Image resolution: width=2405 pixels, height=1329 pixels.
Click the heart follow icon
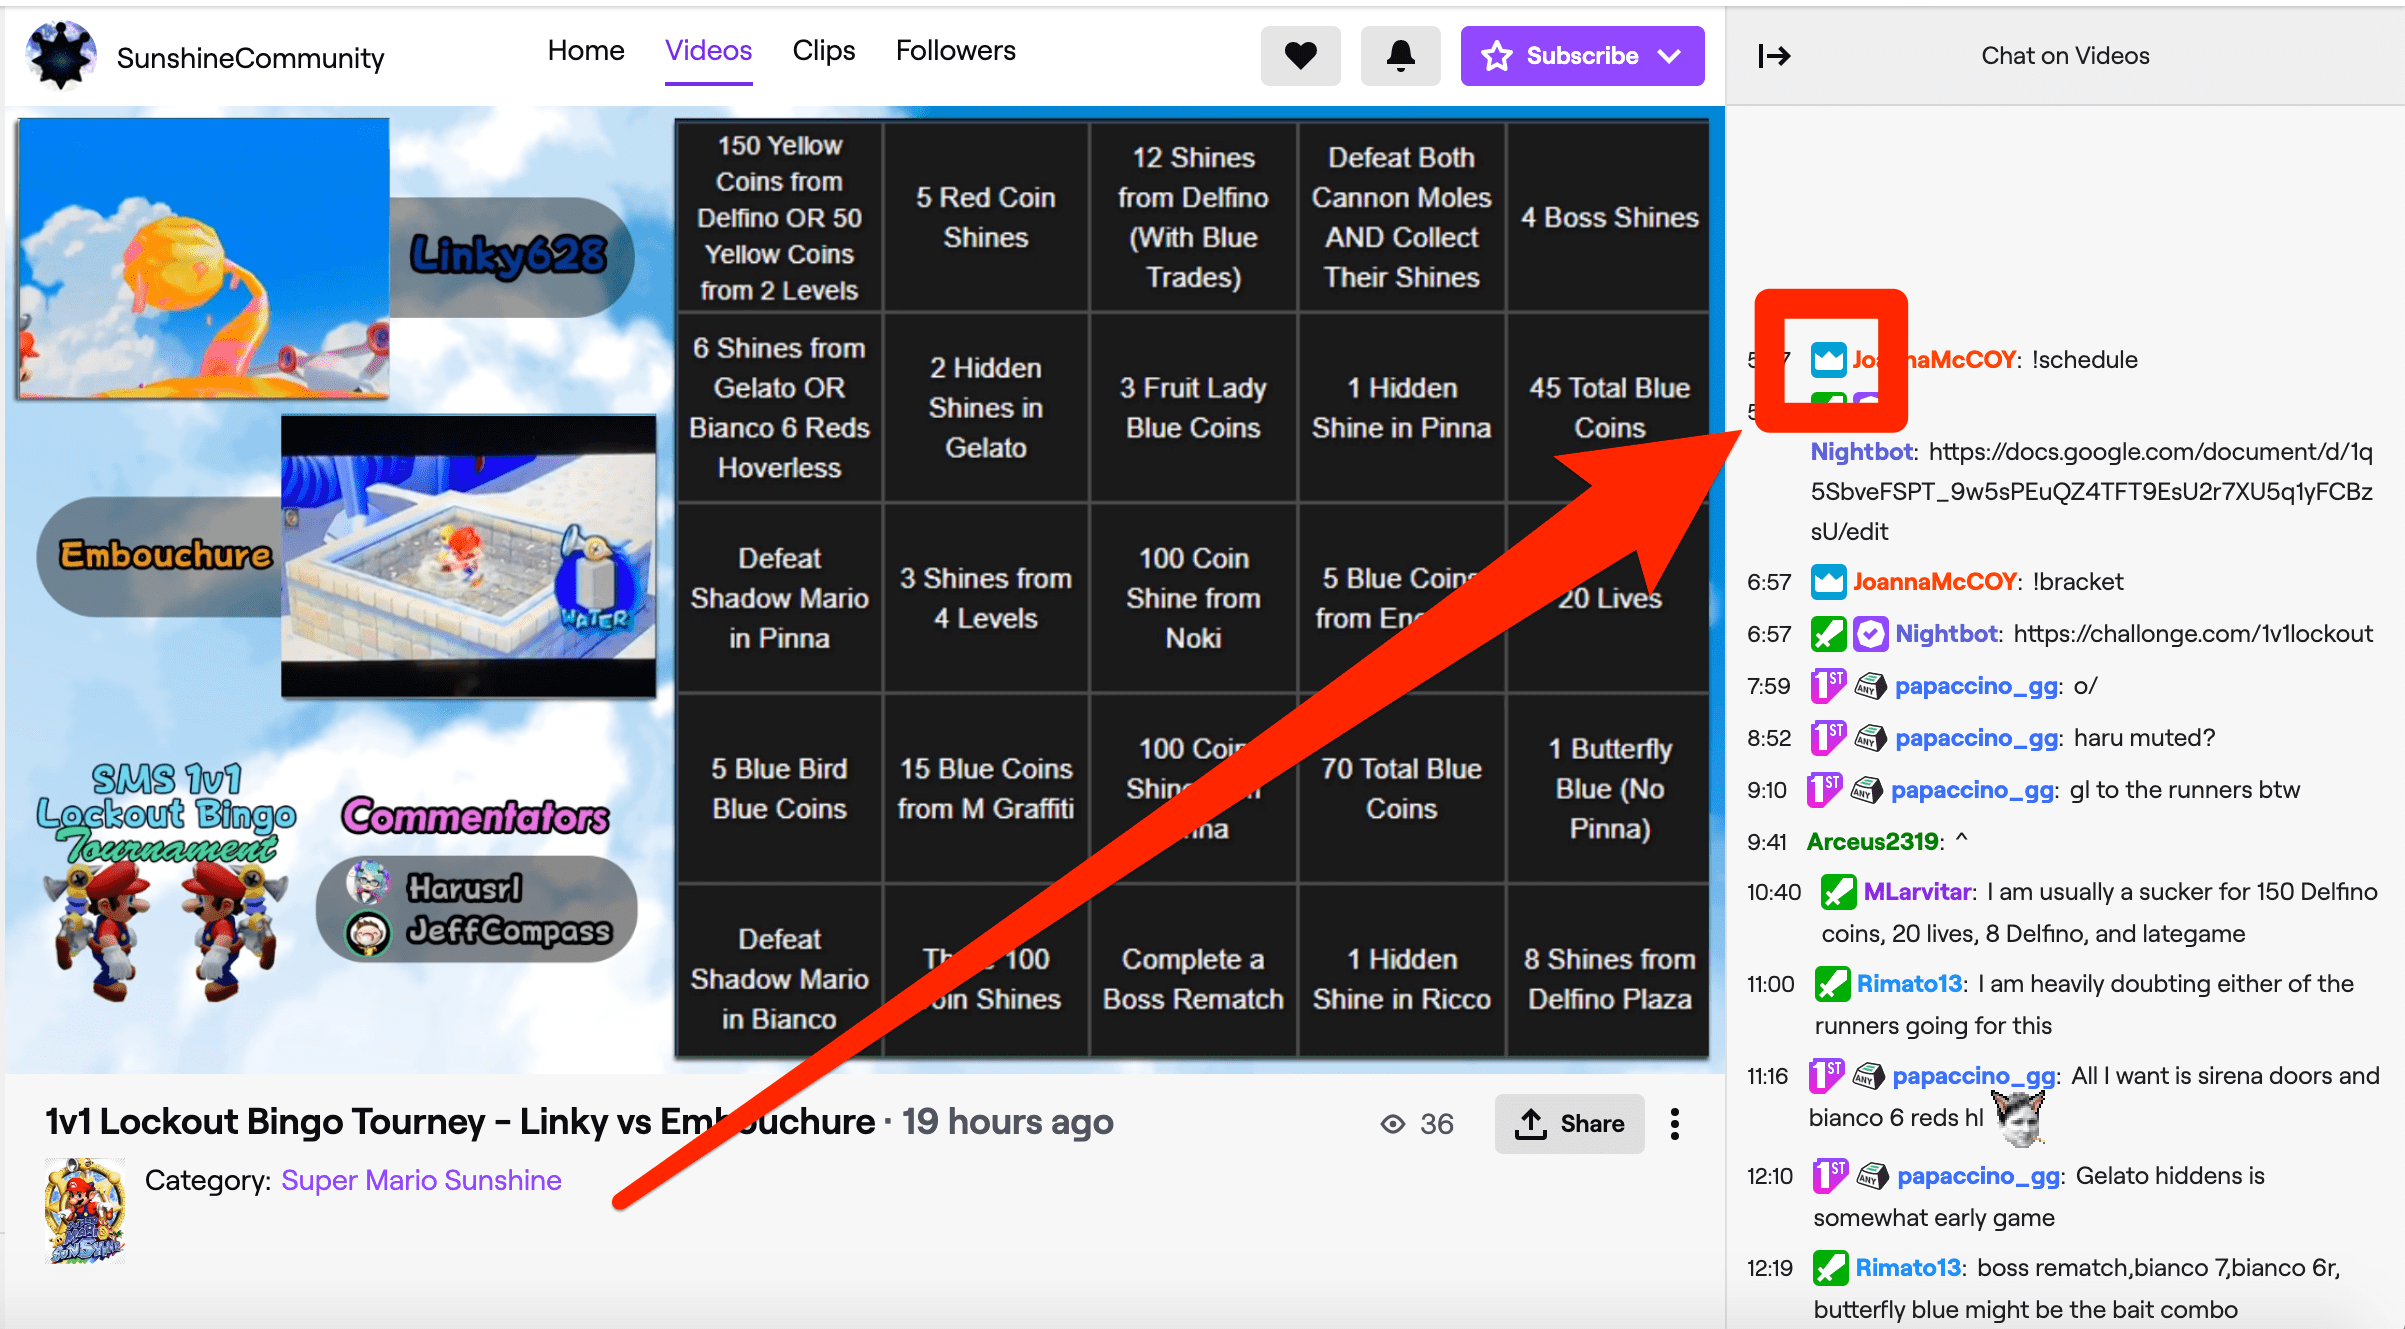[x=1300, y=56]
